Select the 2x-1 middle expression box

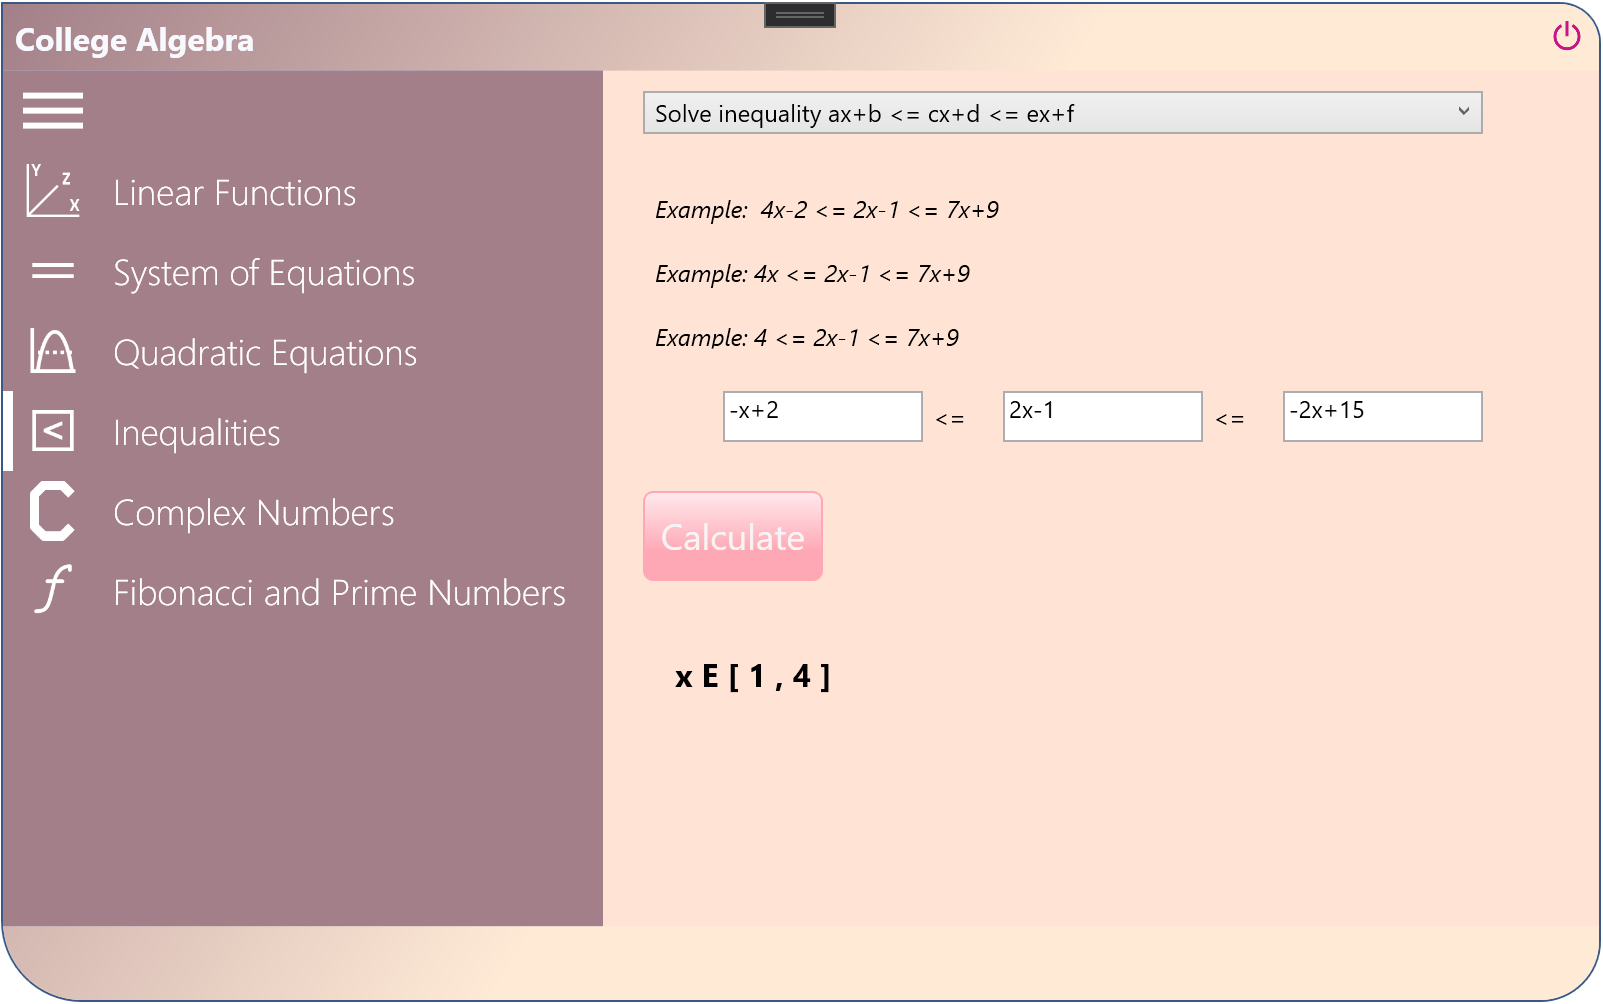click(1102, 416)
